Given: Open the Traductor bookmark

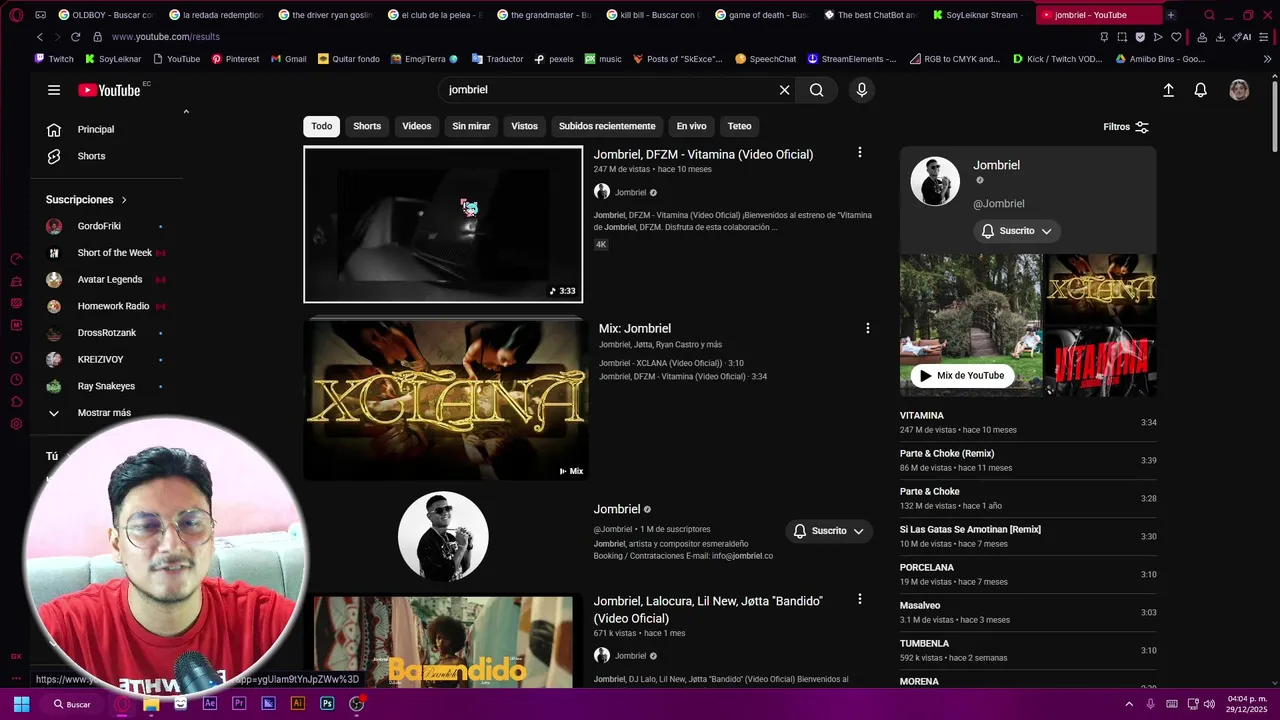Looking at the screenshot, I should coord(497,59).
